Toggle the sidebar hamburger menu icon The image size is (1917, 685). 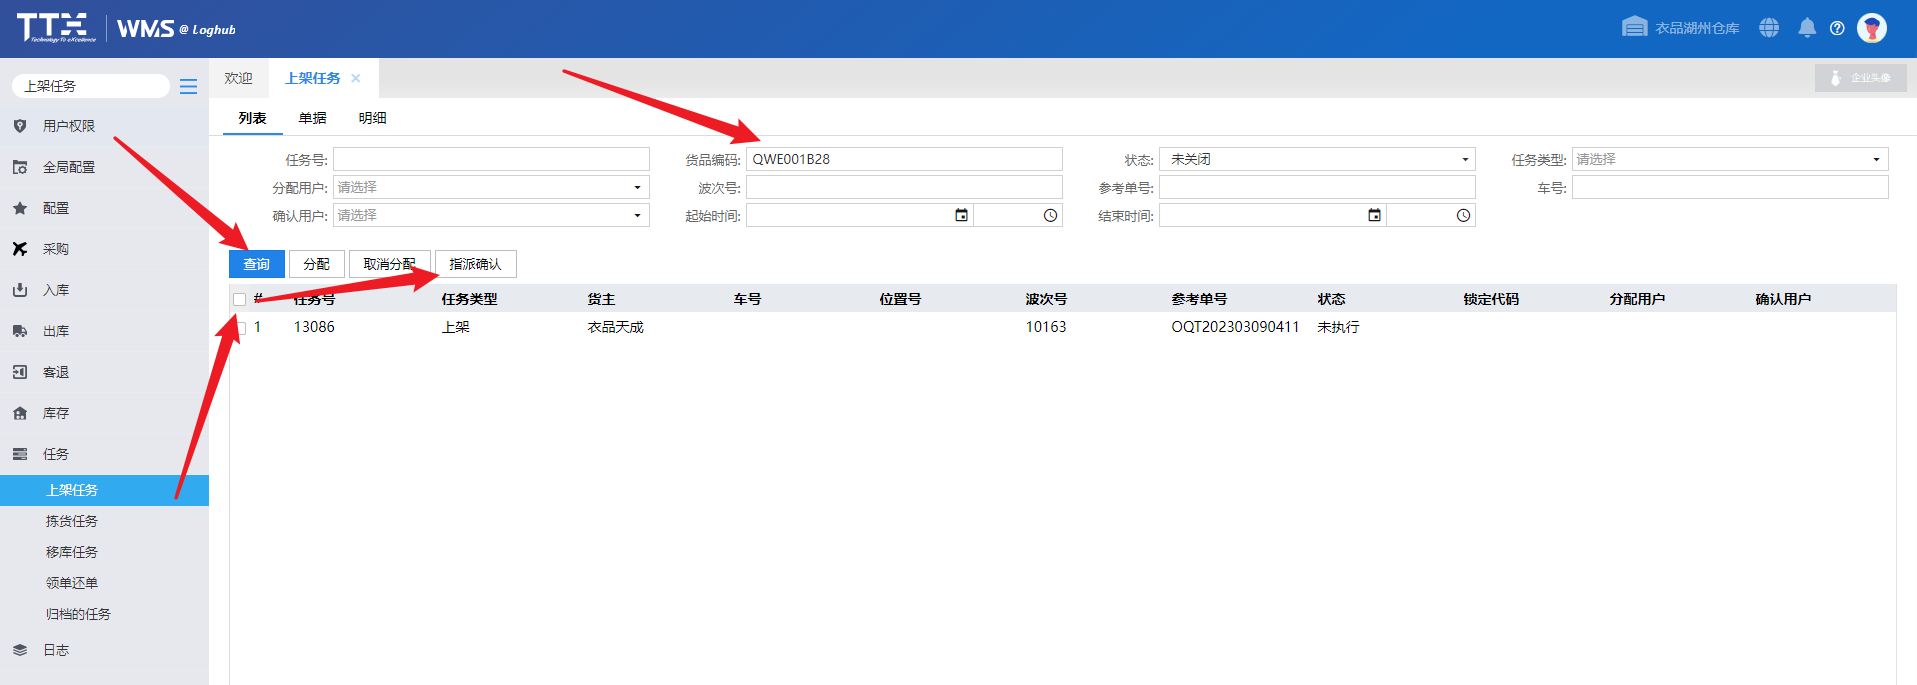[188, 87]
